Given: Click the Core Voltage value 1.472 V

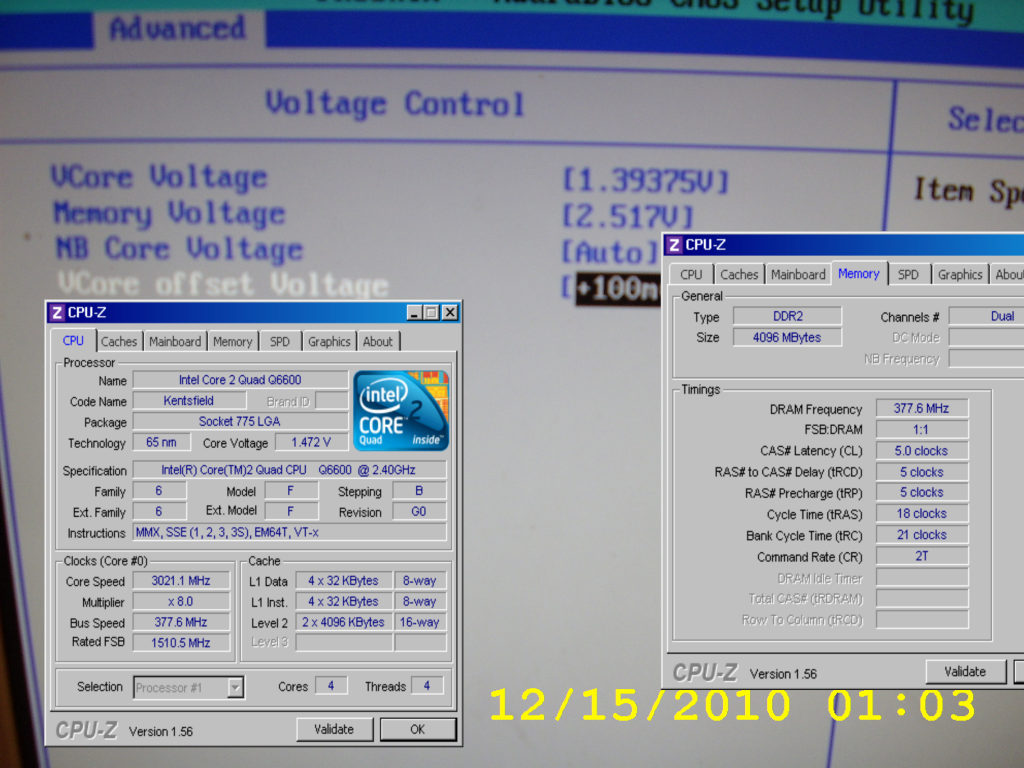Looking at the screenshot, I should pos(311,443).
